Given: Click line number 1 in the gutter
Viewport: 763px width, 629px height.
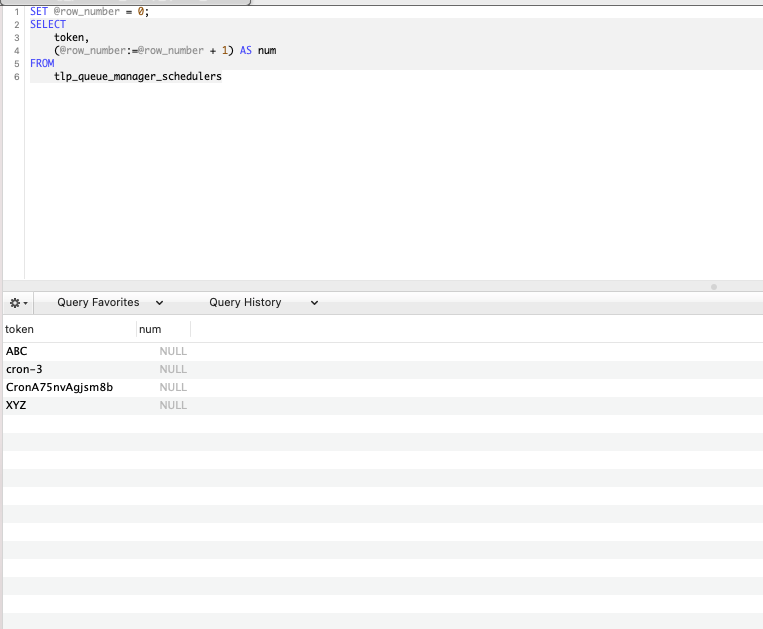Looking at the screenshot, I should pyautogui.click(x=17, y=12).
